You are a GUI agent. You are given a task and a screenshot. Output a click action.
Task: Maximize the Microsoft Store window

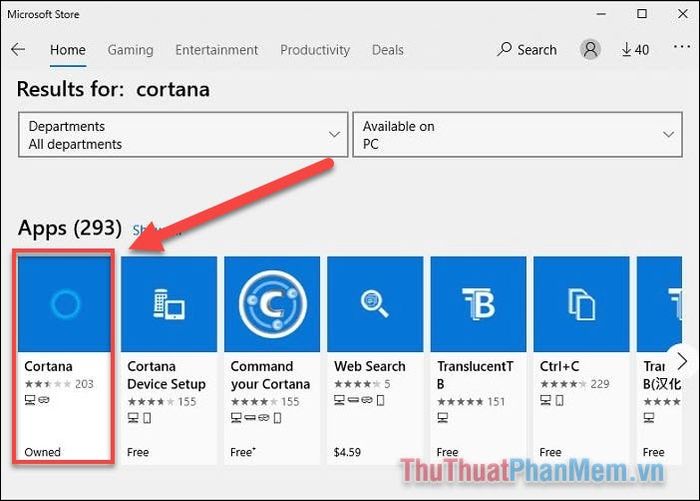pyautogui.click(x=642, y=14)
